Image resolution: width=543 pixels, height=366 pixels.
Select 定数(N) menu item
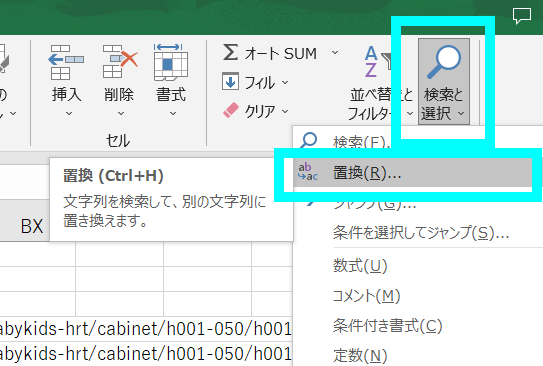click(360, 355)
